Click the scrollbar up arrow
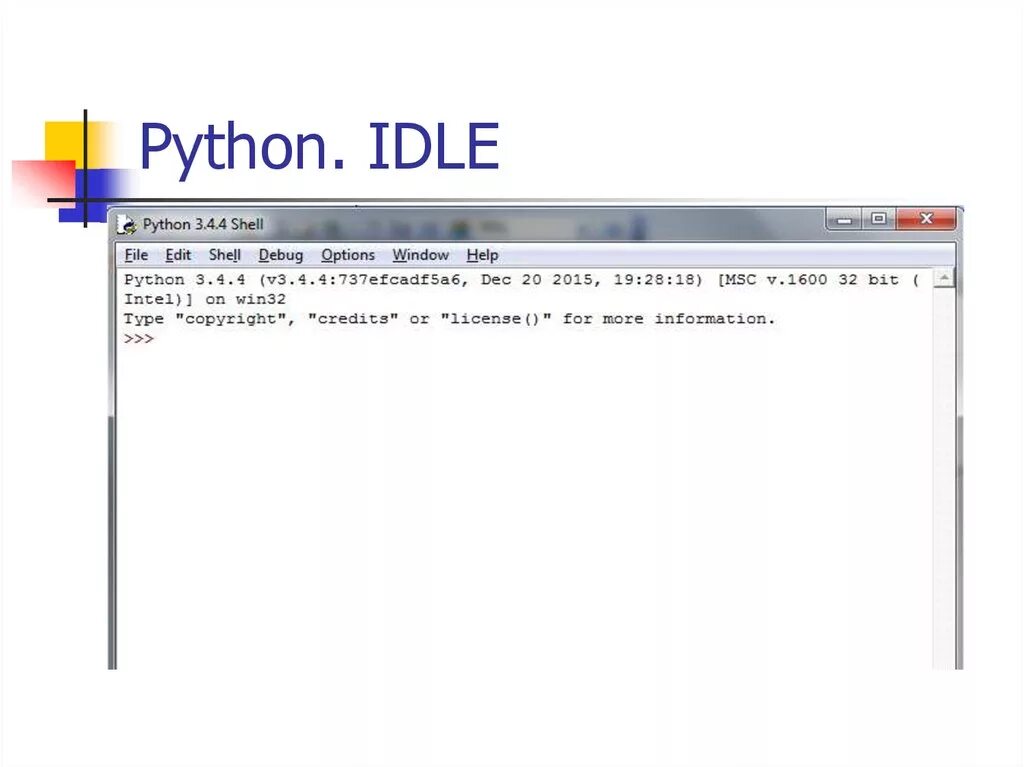Screen dimensions: 1024x767 (x=944, y=278)
